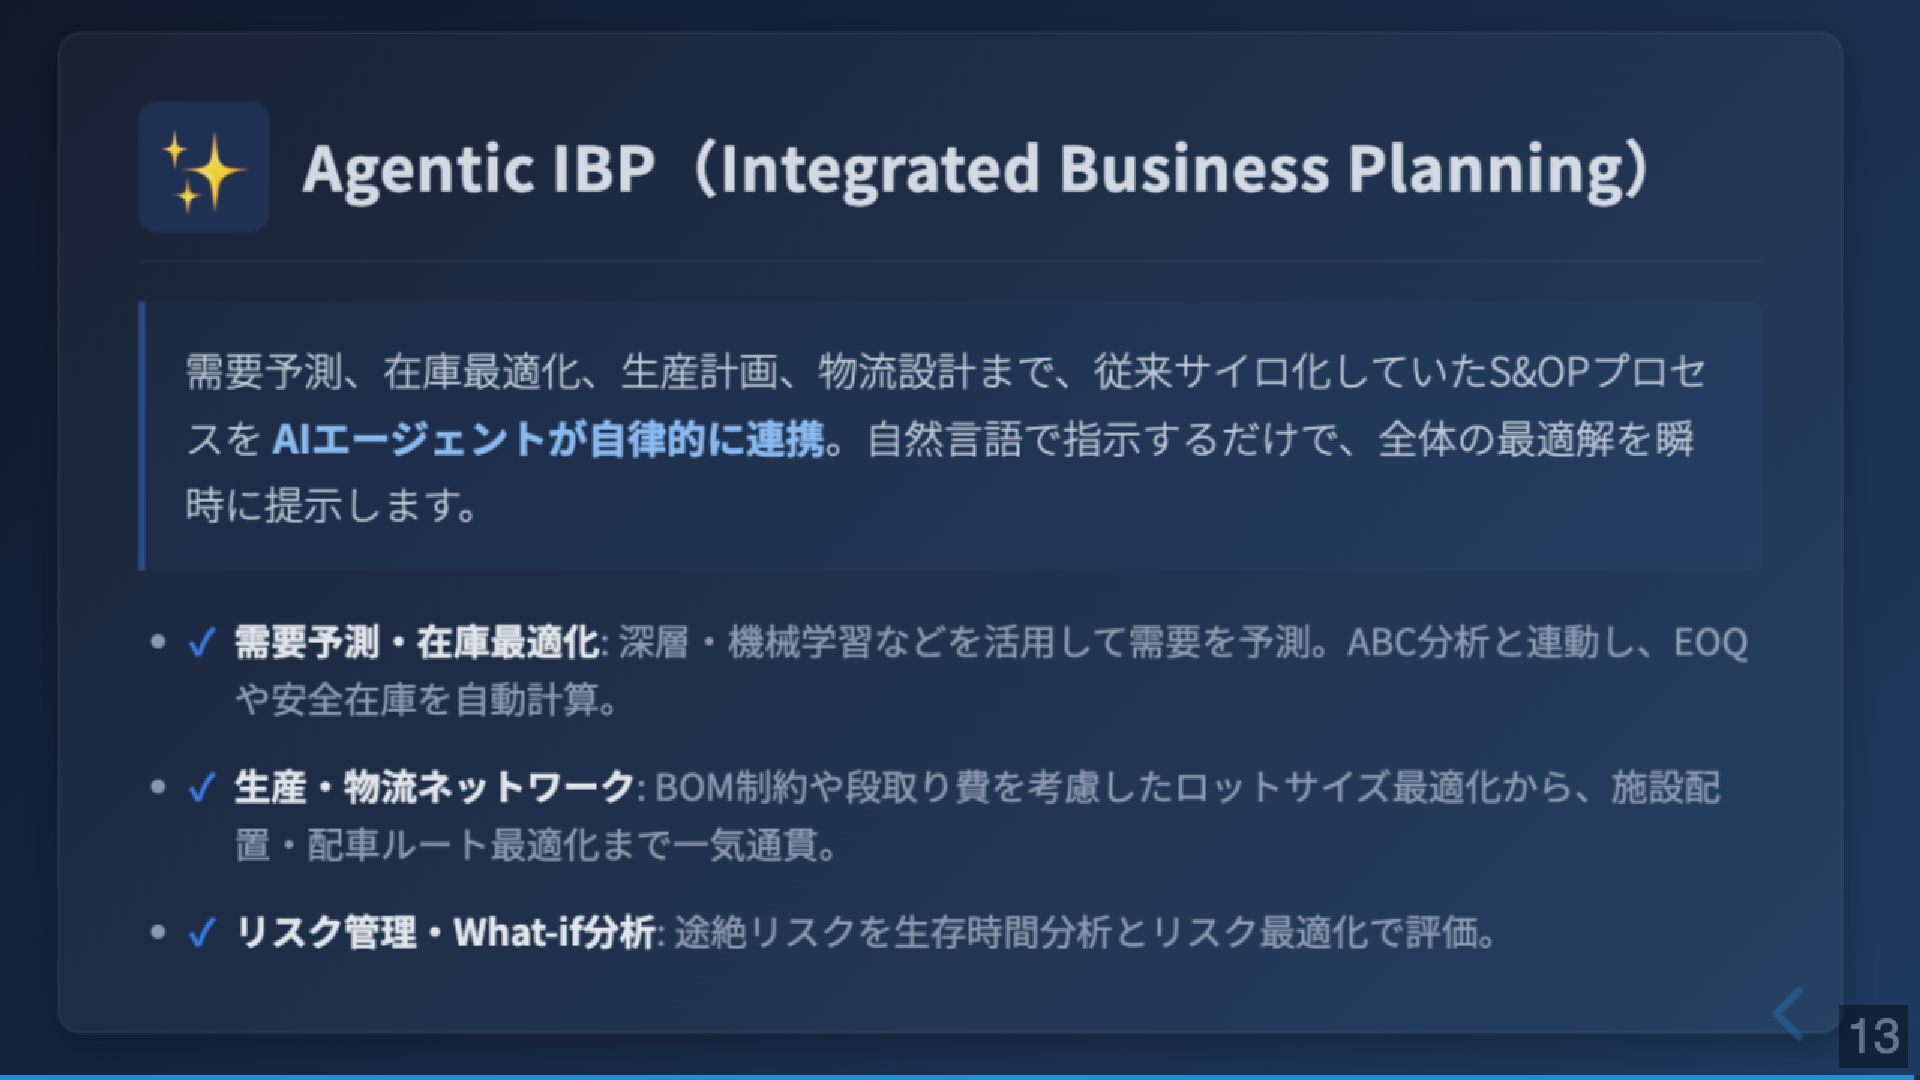Click the Agentic IBP slide title
Image resolution: width=1920 pixels, height=1080 pixels.
976,168
